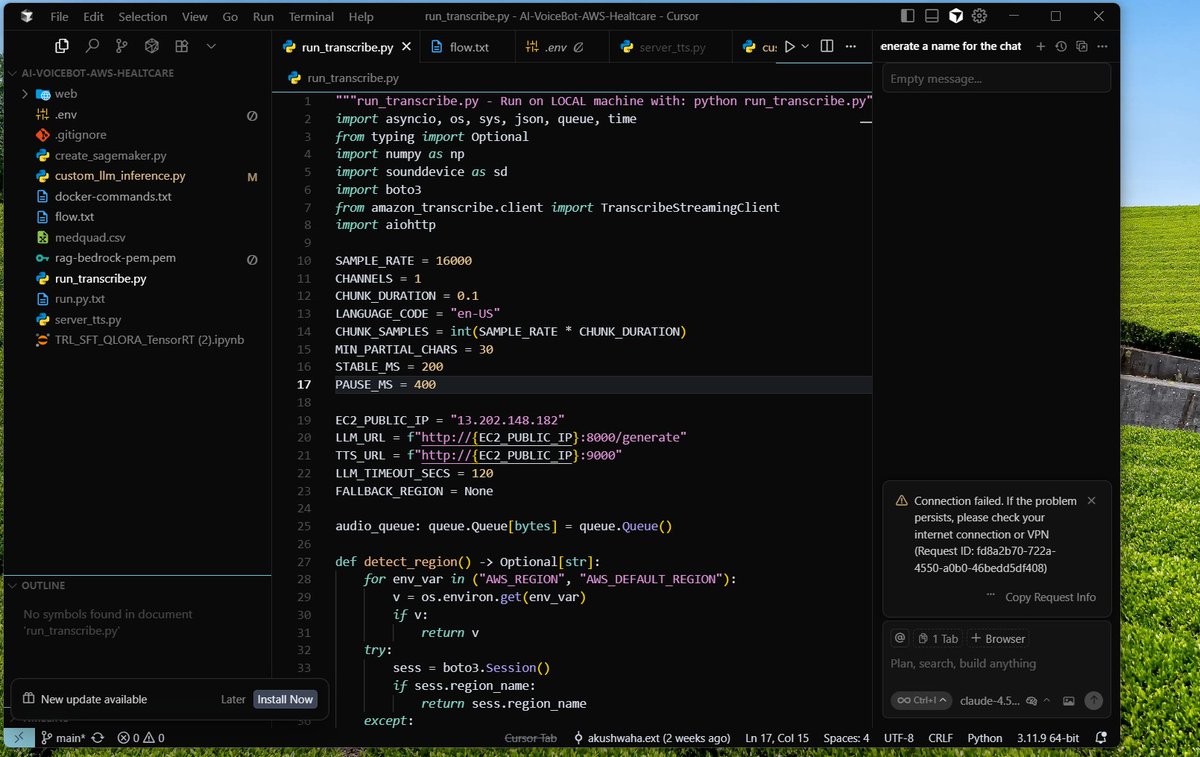The height and width of the screenshot is (757, 1200).
Task: Click the @ add context button
Action: tap(899, 638)
